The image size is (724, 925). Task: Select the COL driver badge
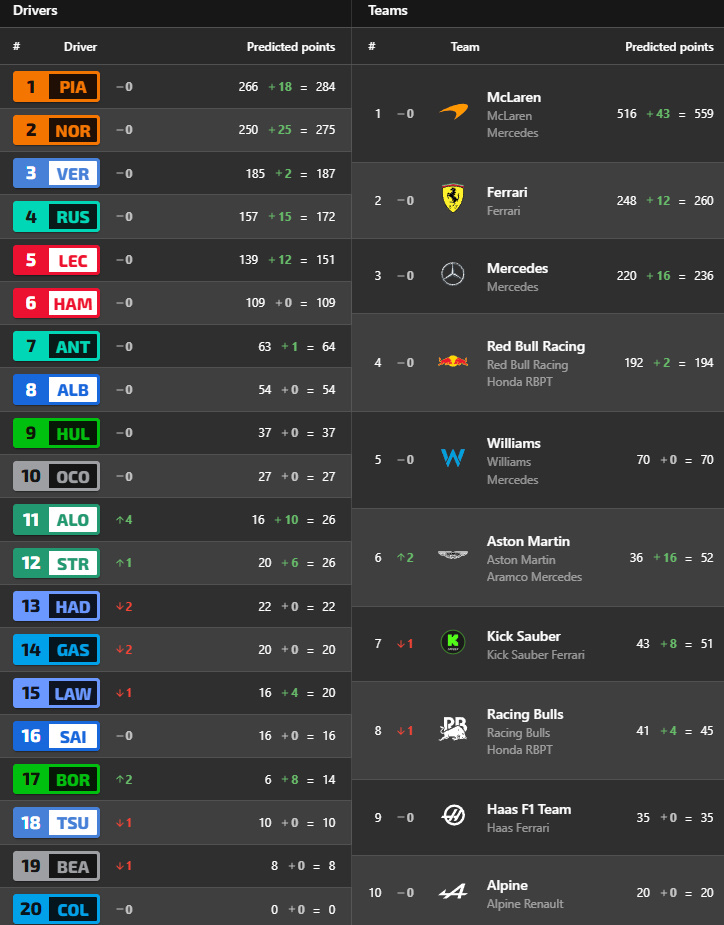click(57, 909)
